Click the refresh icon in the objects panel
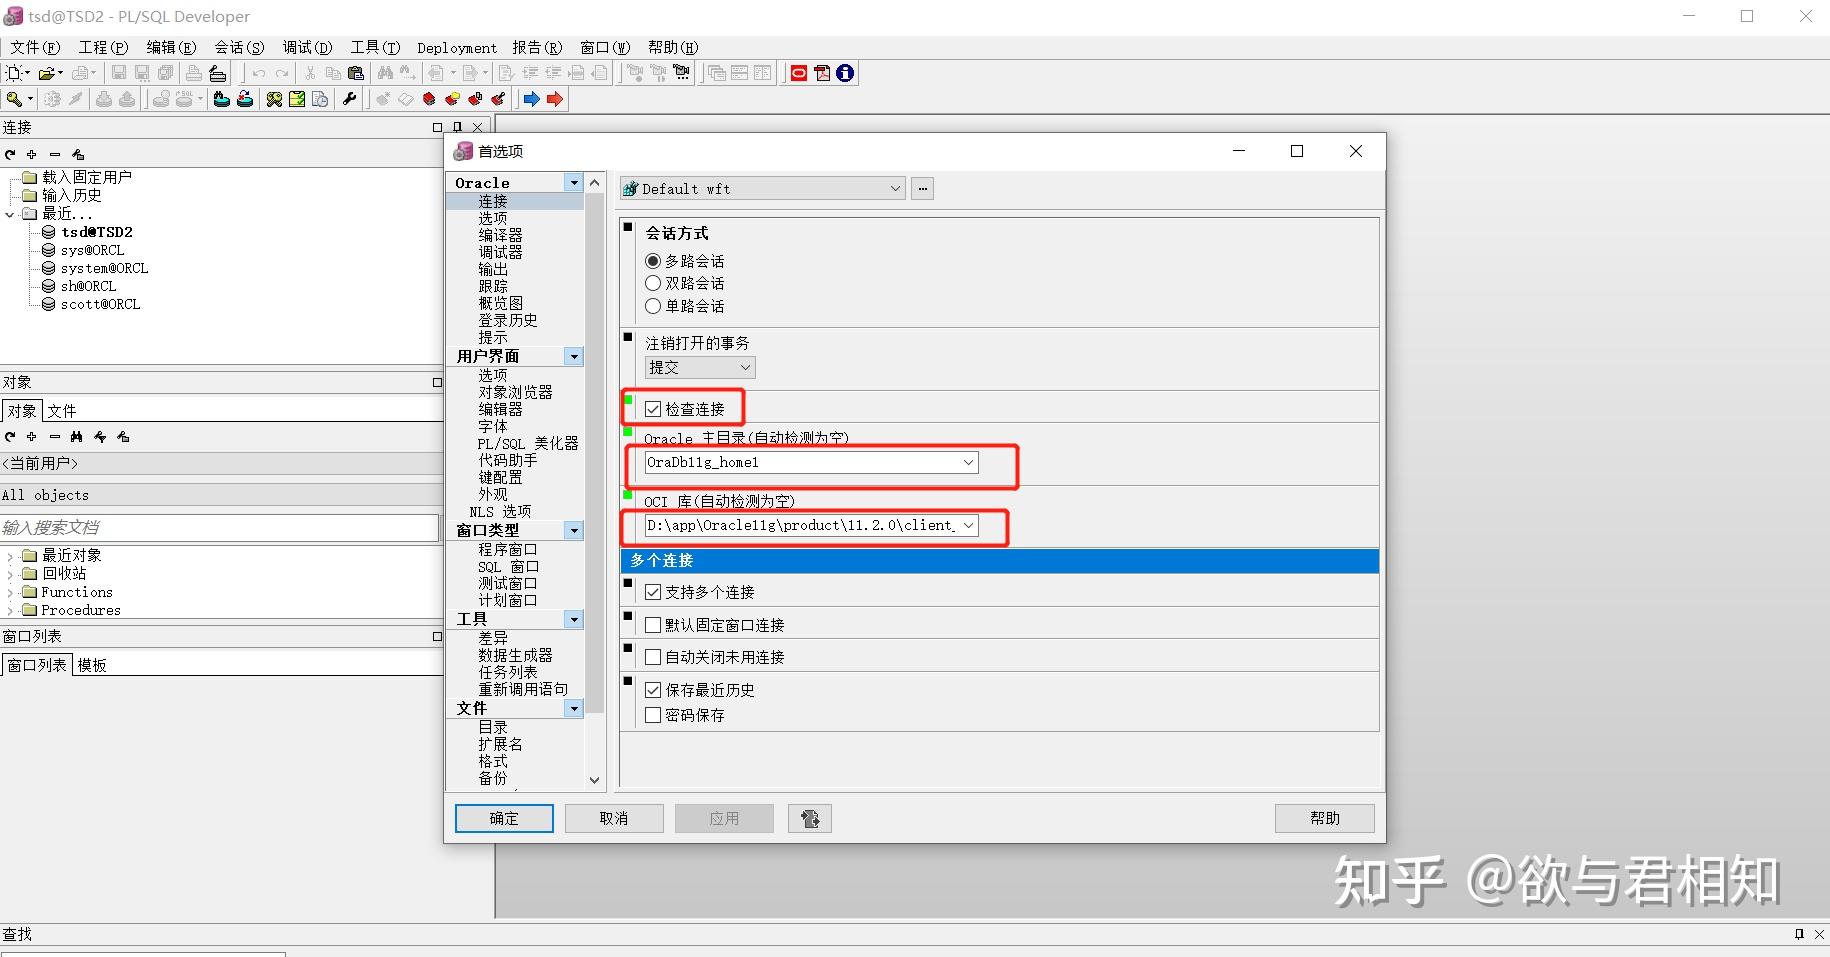This screenshot has height=957, width=1830. pyautogui.click(x=10, y=437)
